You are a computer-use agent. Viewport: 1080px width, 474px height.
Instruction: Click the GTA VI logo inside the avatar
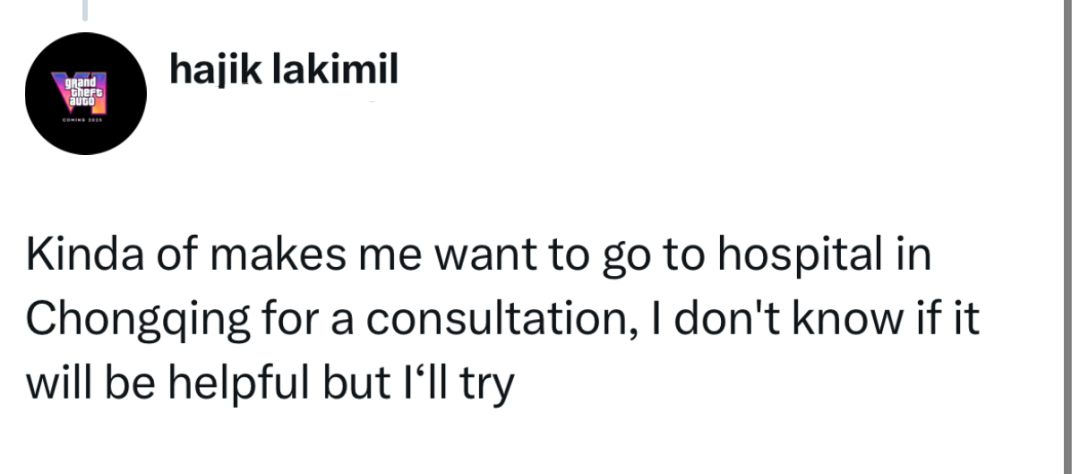pos(81,92)
